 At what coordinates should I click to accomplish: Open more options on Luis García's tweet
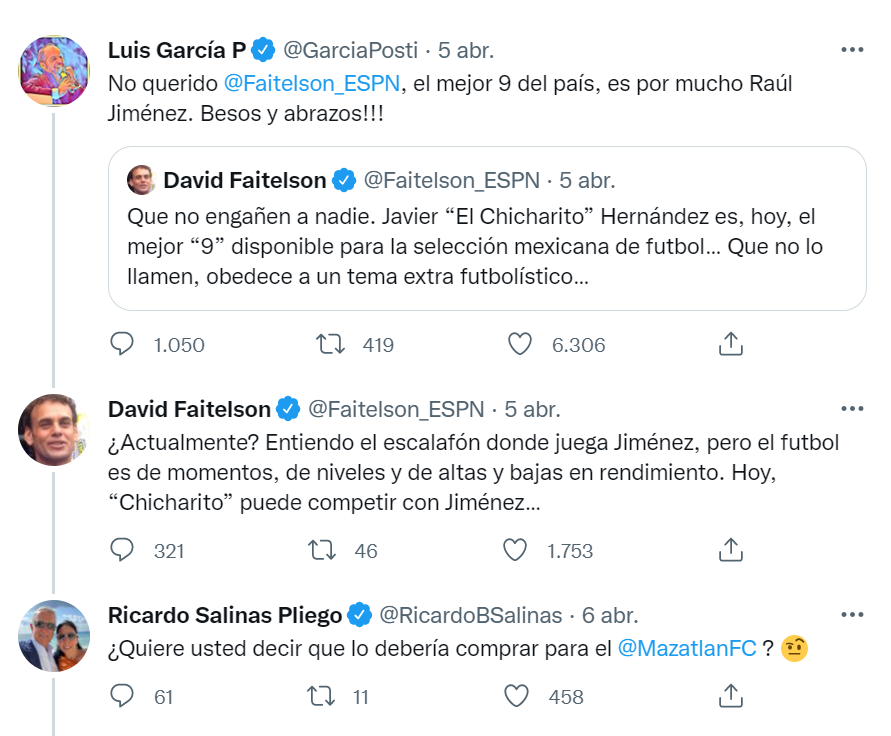pos(851,50)
